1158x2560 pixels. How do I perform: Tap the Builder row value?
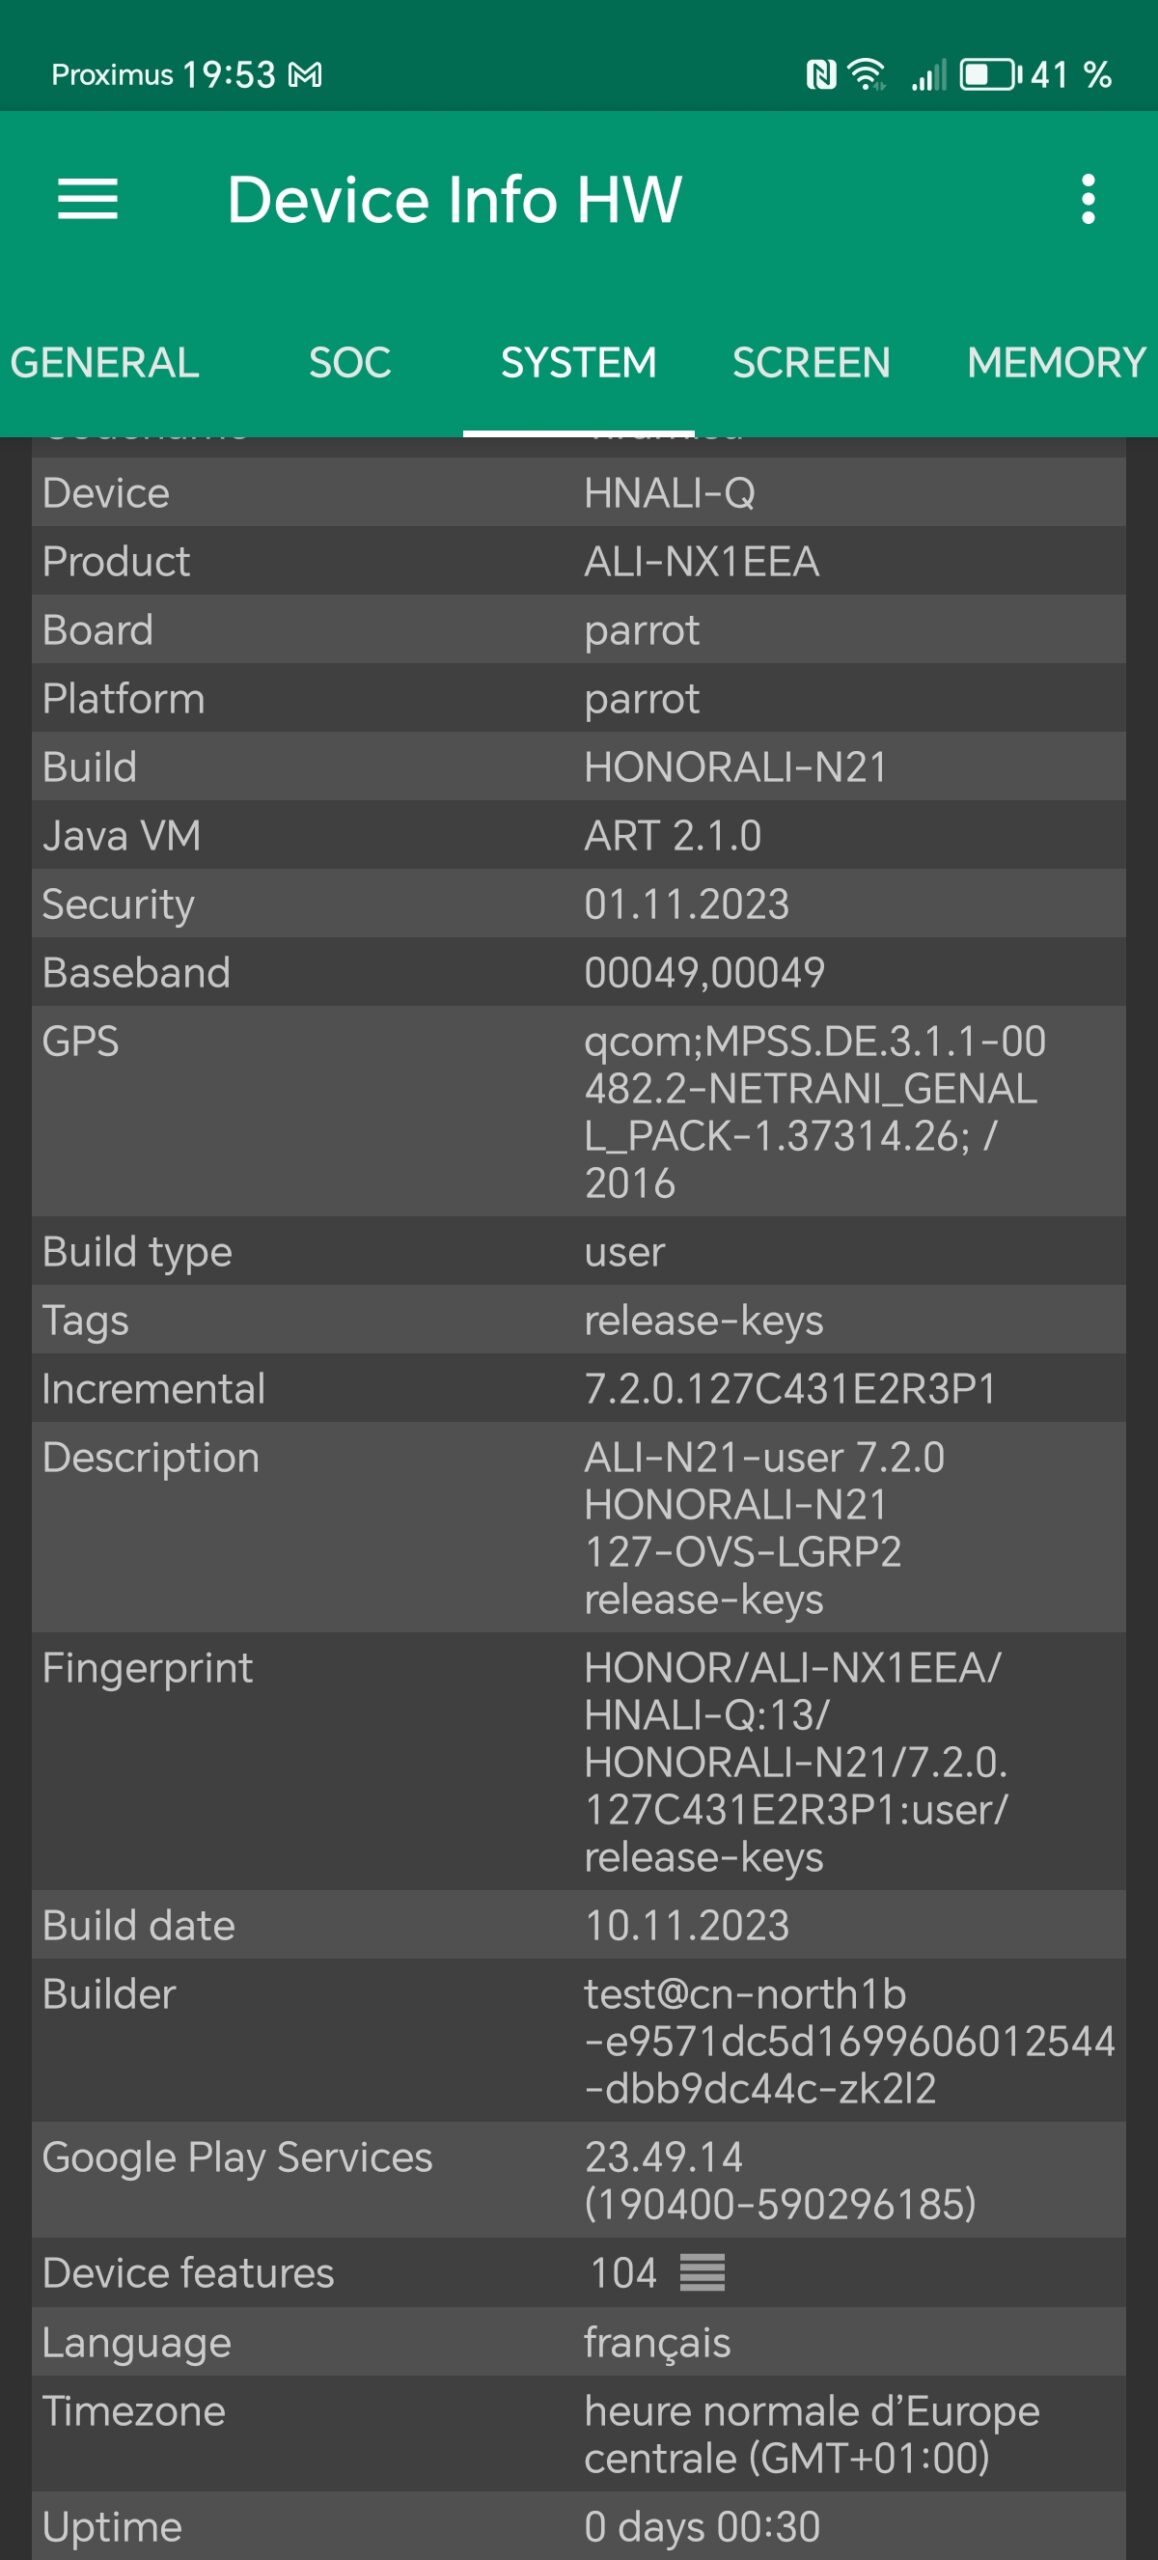(848, 2041)
